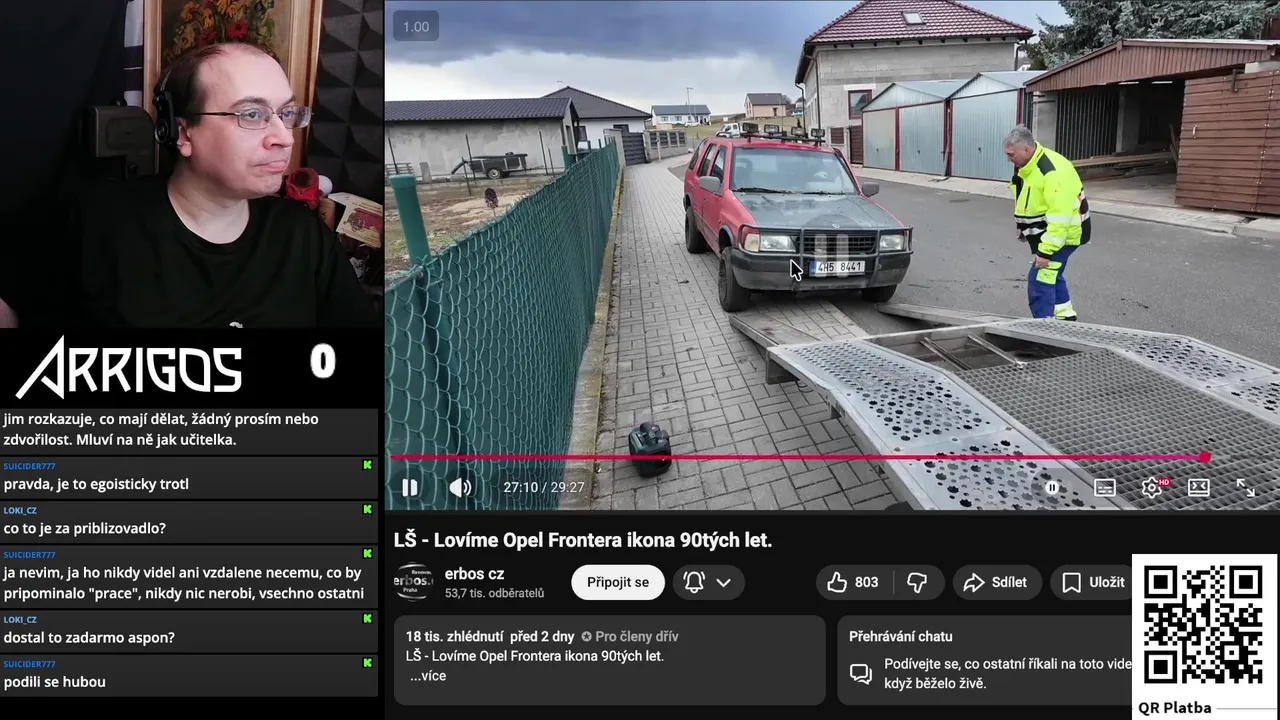Mute the video with speaker icon

point(460,488)
